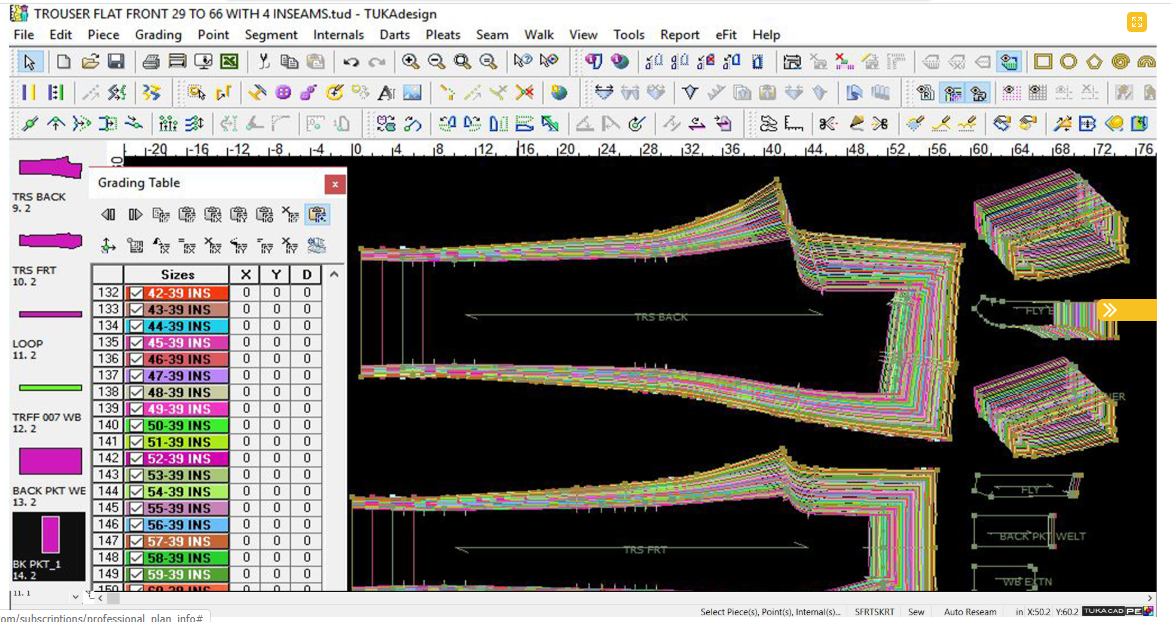The height and width of the screenshot is (622, 1171).
Task: Expand the yellow side panel chevron
Action: point(1109,310)
